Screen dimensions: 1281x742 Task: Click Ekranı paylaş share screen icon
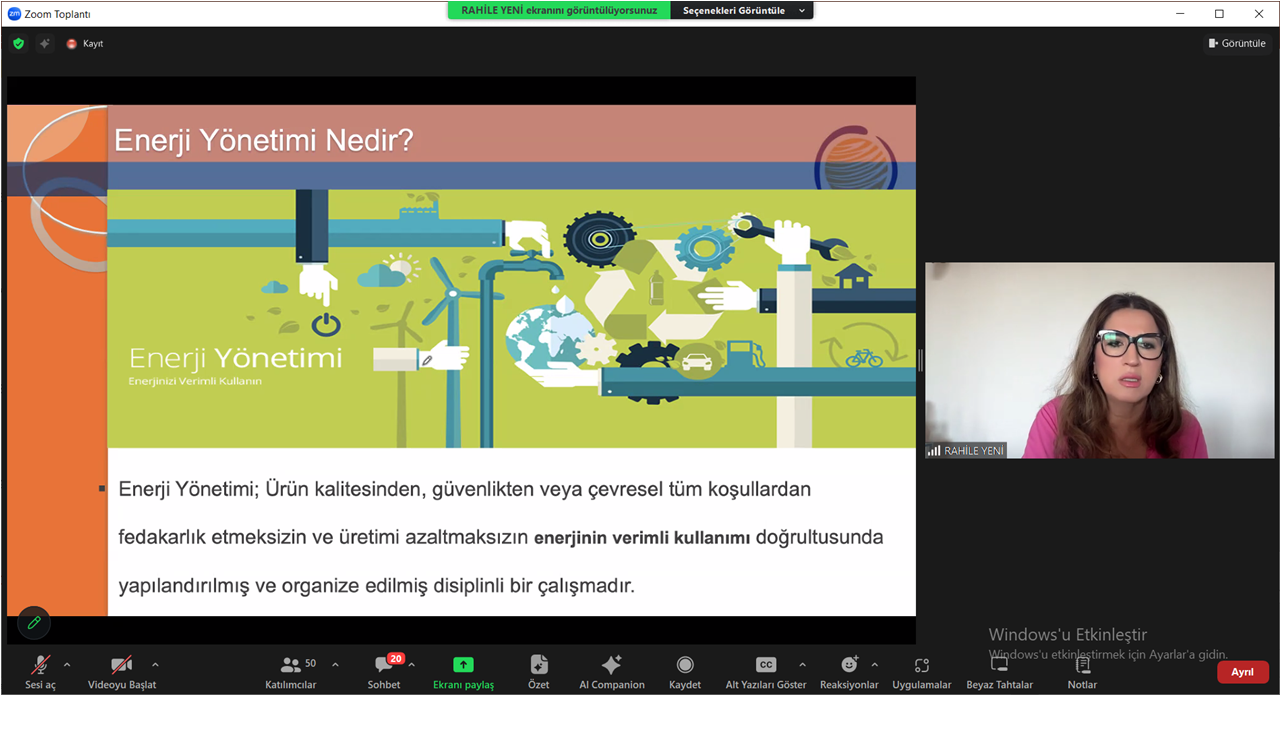(463, 666)
